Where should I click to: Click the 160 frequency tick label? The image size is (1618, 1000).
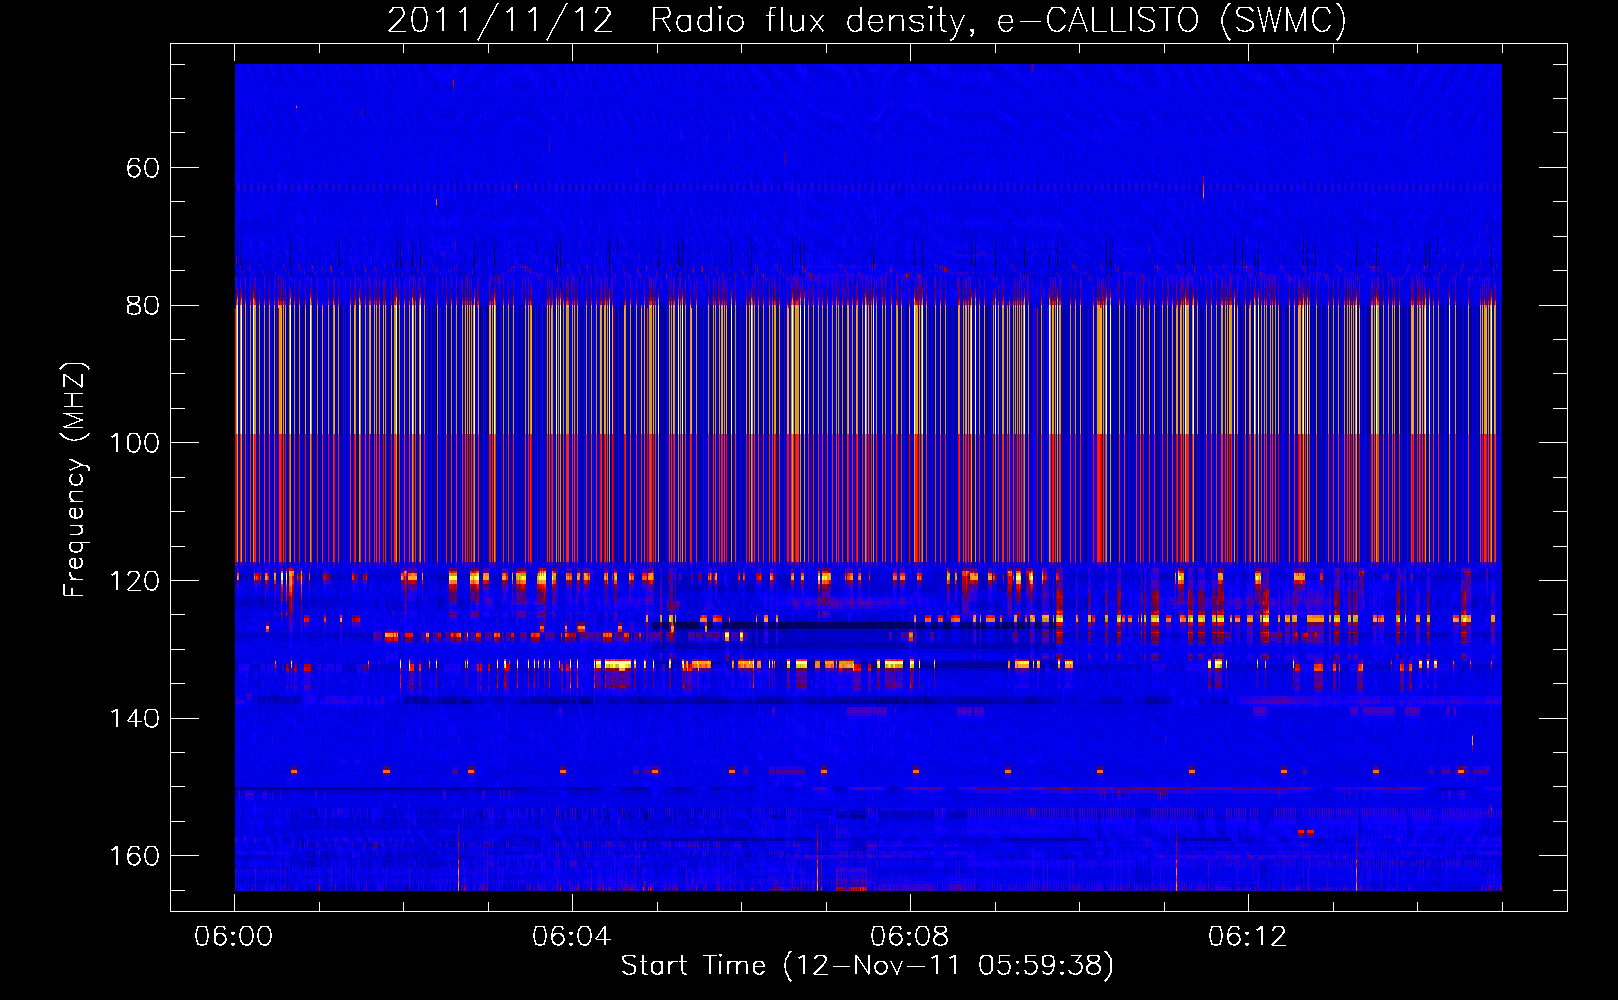click(134, 856)
